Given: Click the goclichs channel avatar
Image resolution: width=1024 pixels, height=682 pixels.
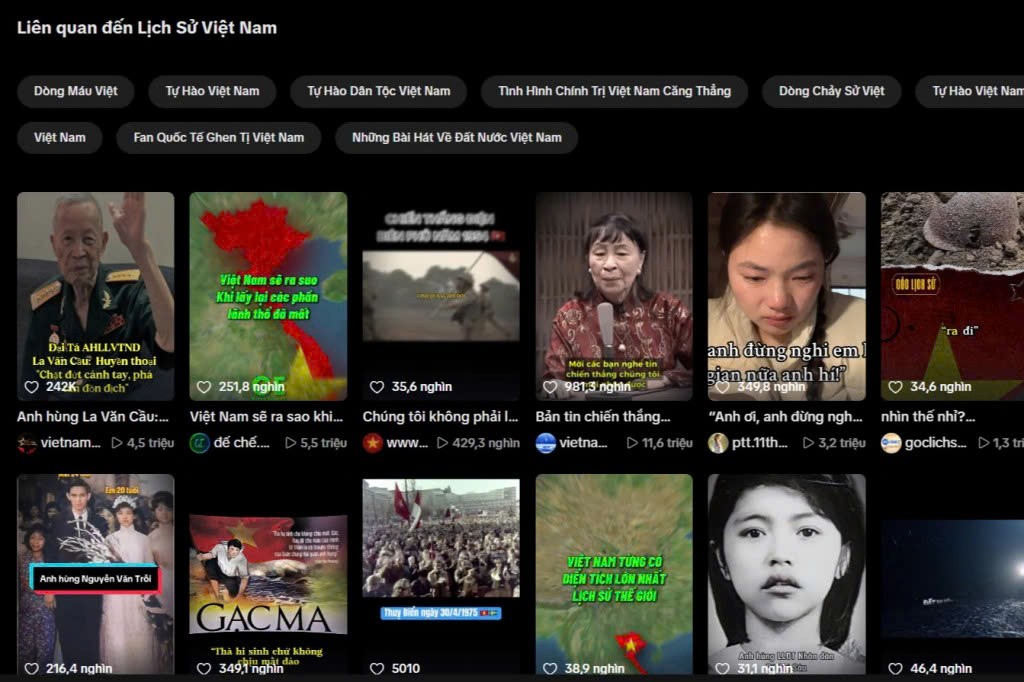Looking at the screenshot, I should pos(891,443).
